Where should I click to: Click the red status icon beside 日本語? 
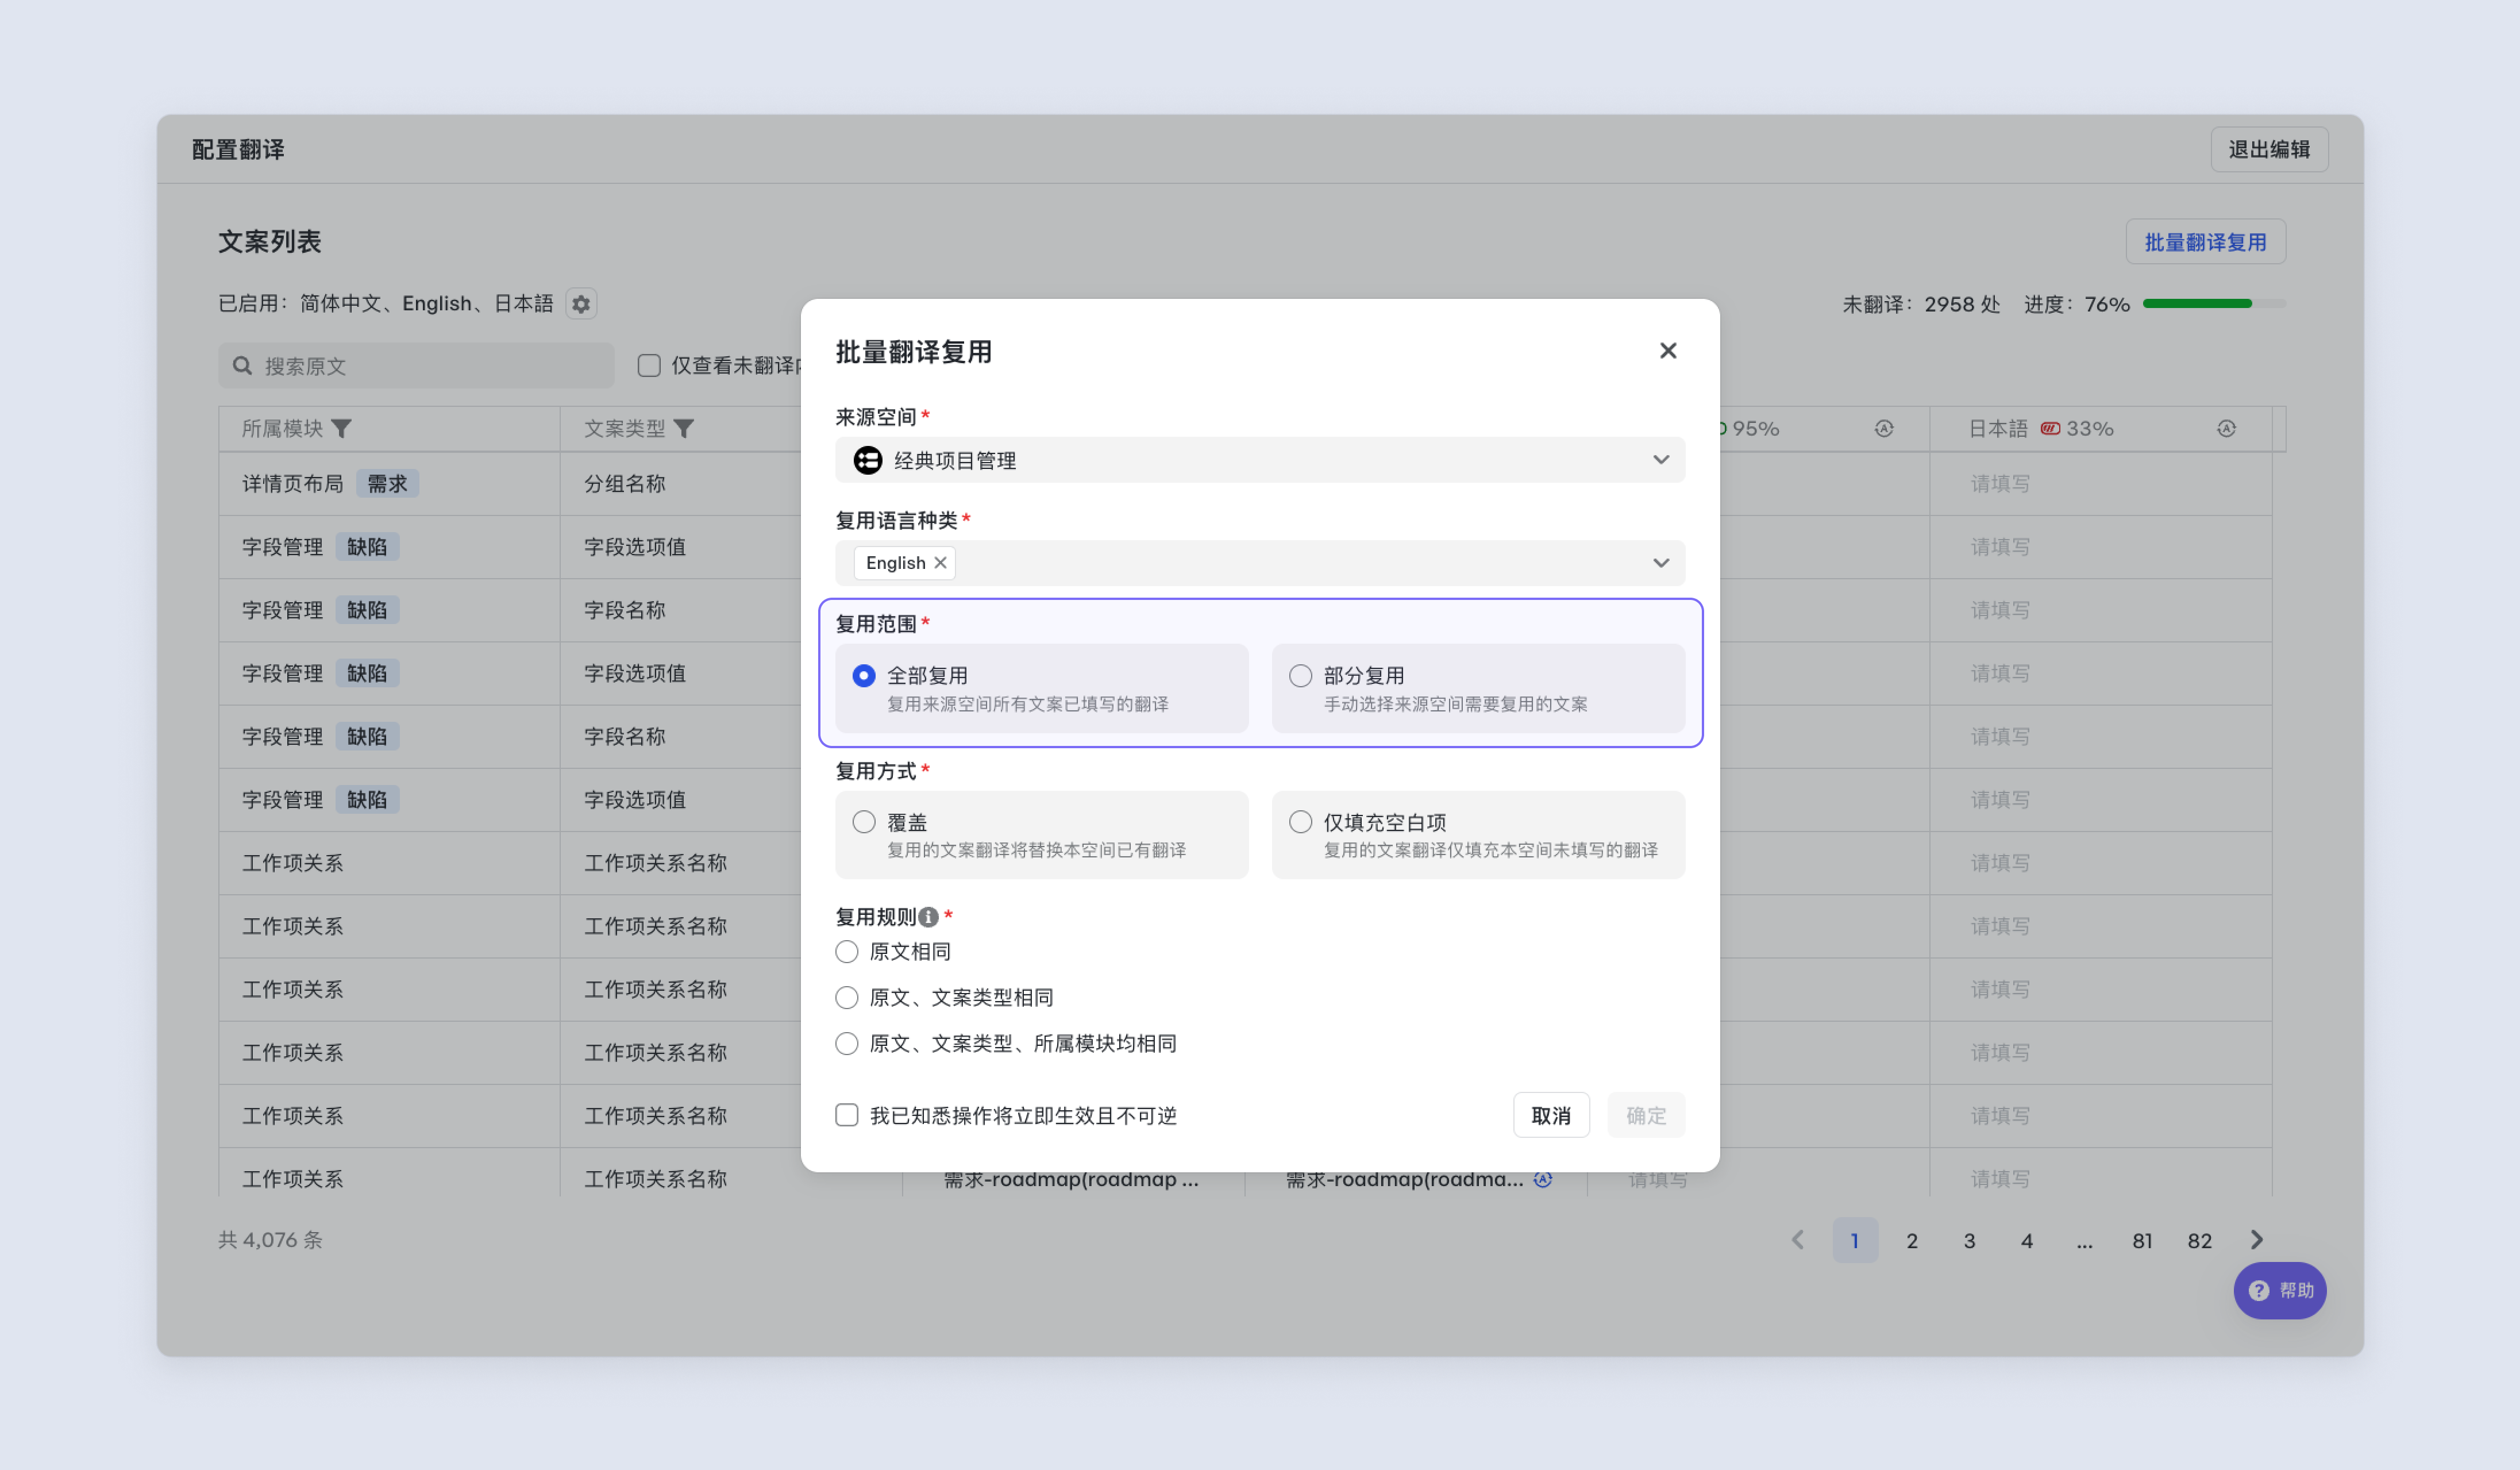[2049, 429]
